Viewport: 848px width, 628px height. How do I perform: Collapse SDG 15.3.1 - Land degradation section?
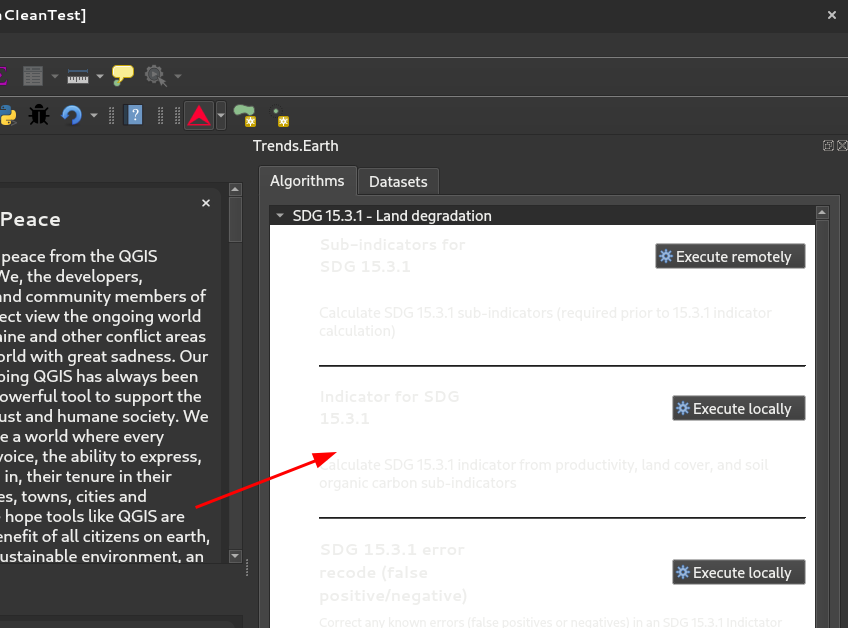[x=280, y=215]
